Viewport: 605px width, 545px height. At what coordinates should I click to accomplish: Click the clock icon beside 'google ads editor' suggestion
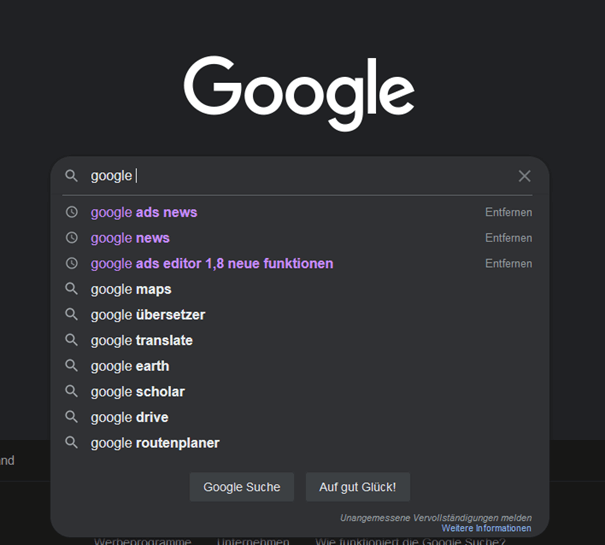pyautogui.click(x=71, y=263)
